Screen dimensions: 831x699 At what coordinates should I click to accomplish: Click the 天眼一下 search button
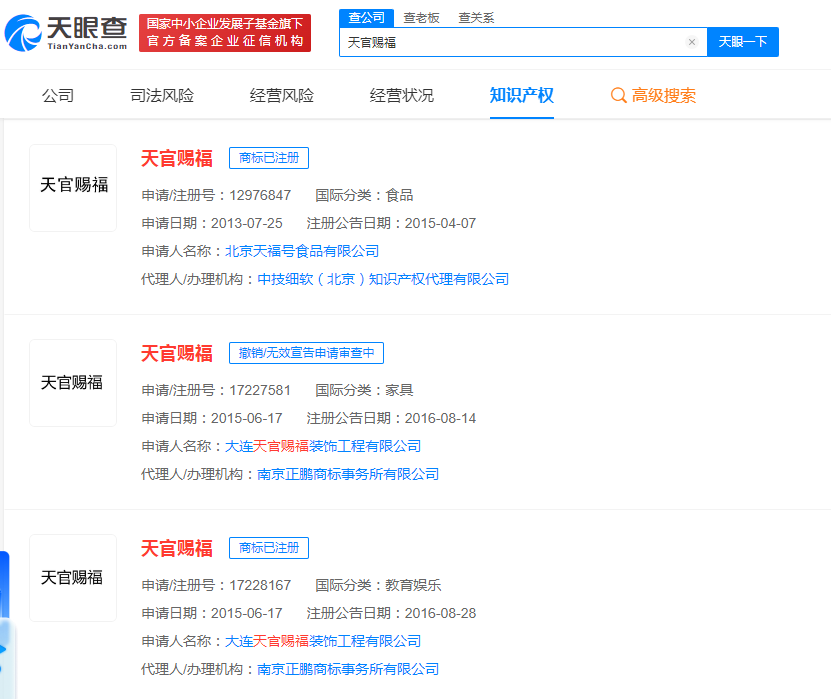tap(742, 42)
